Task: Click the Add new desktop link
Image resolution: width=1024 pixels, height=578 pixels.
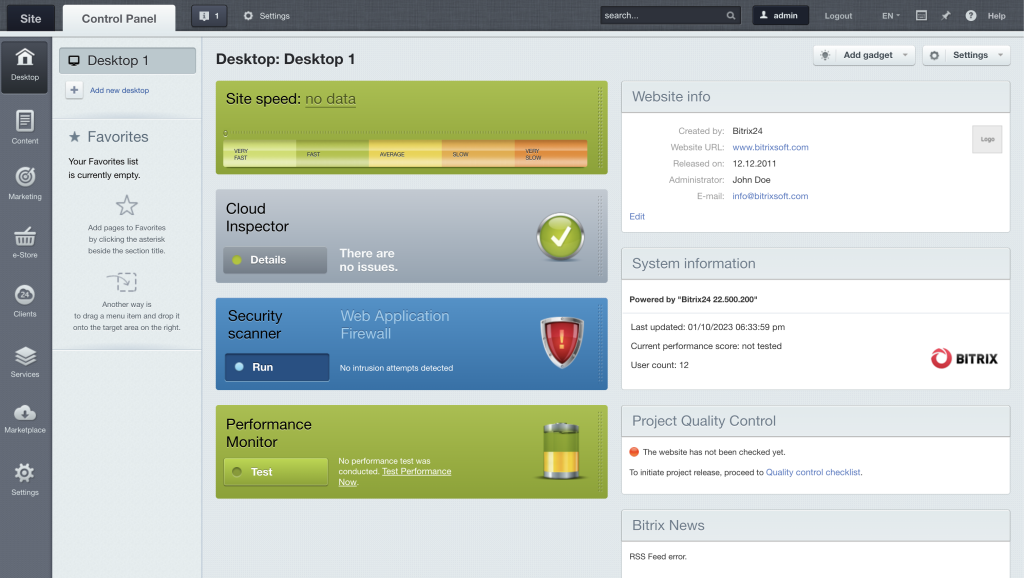Action: 120,90
